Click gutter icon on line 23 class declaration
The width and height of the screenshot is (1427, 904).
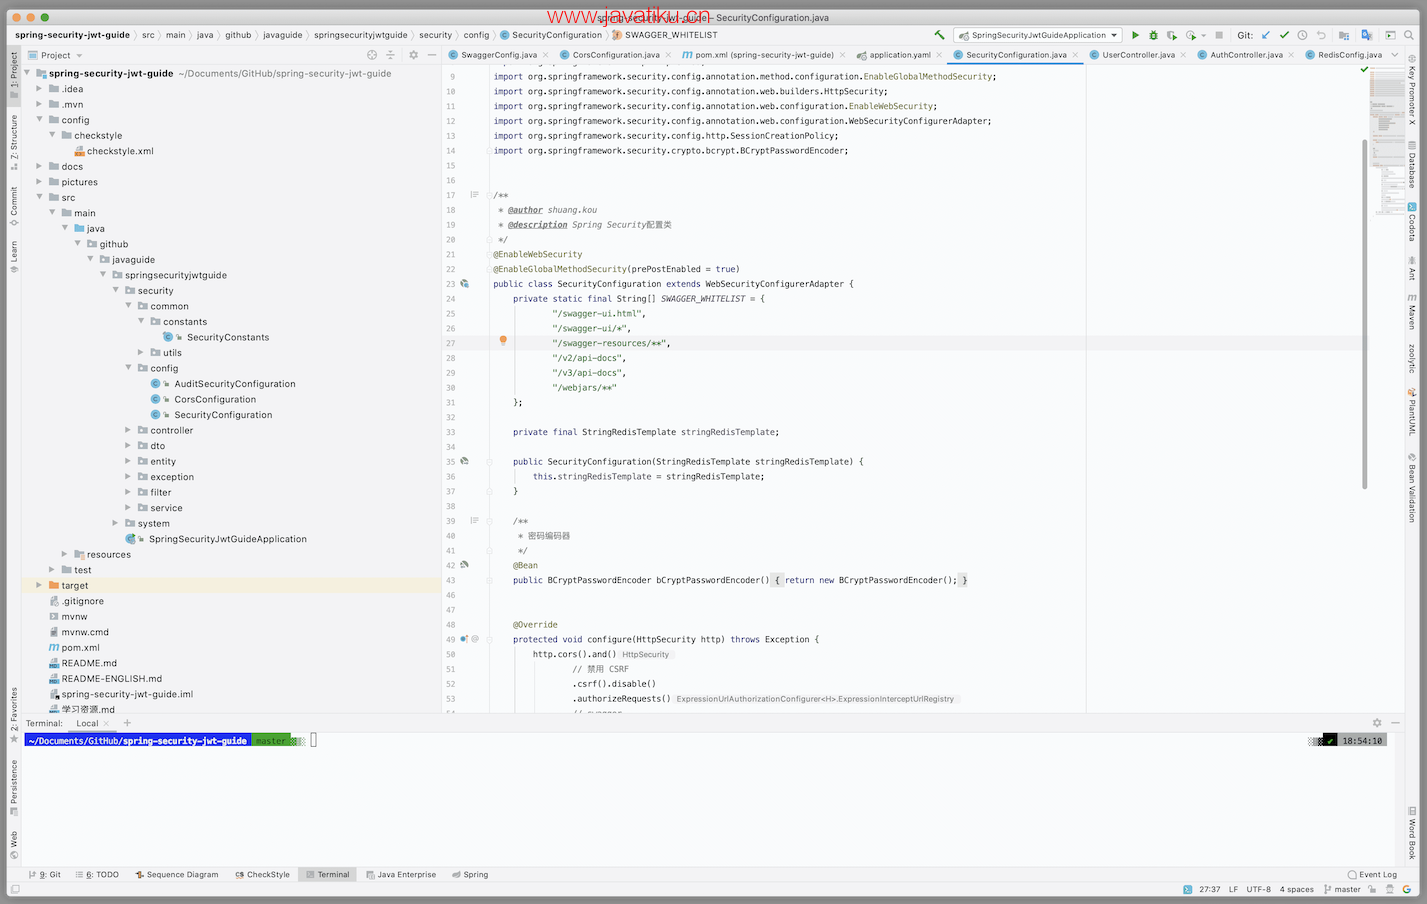coord(465,284)
